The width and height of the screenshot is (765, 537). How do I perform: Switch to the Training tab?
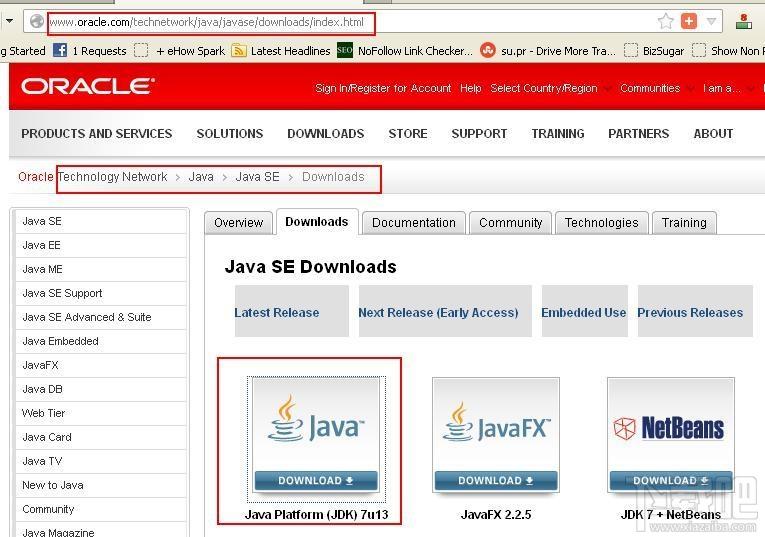(684, 223)
